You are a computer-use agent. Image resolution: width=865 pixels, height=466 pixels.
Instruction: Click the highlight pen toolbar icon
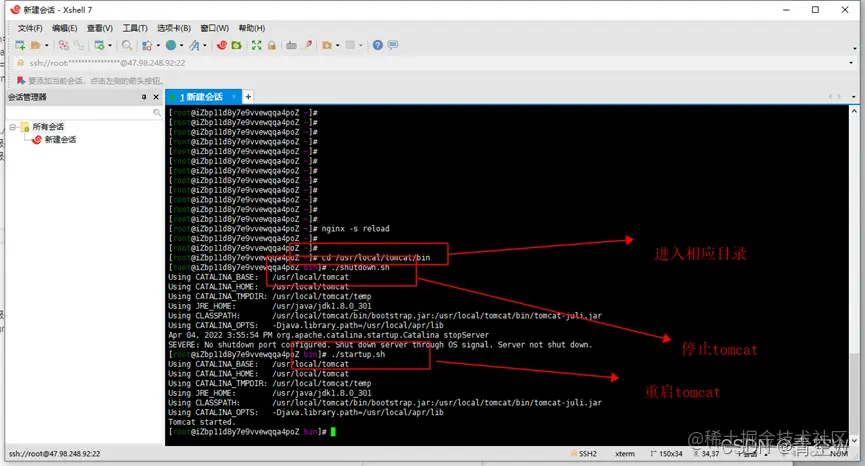pos(307,45)
